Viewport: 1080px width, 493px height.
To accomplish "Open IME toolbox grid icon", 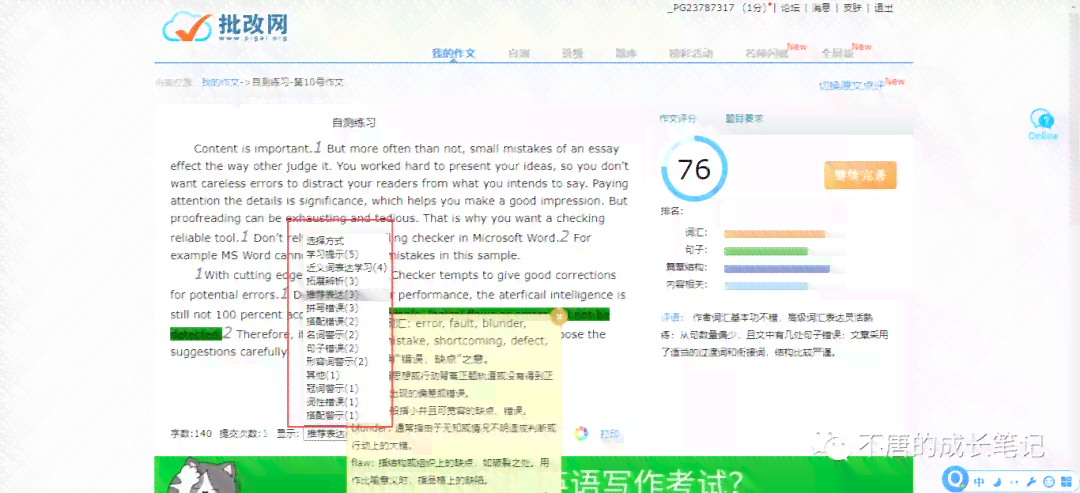I will (x=1066, y=481).
